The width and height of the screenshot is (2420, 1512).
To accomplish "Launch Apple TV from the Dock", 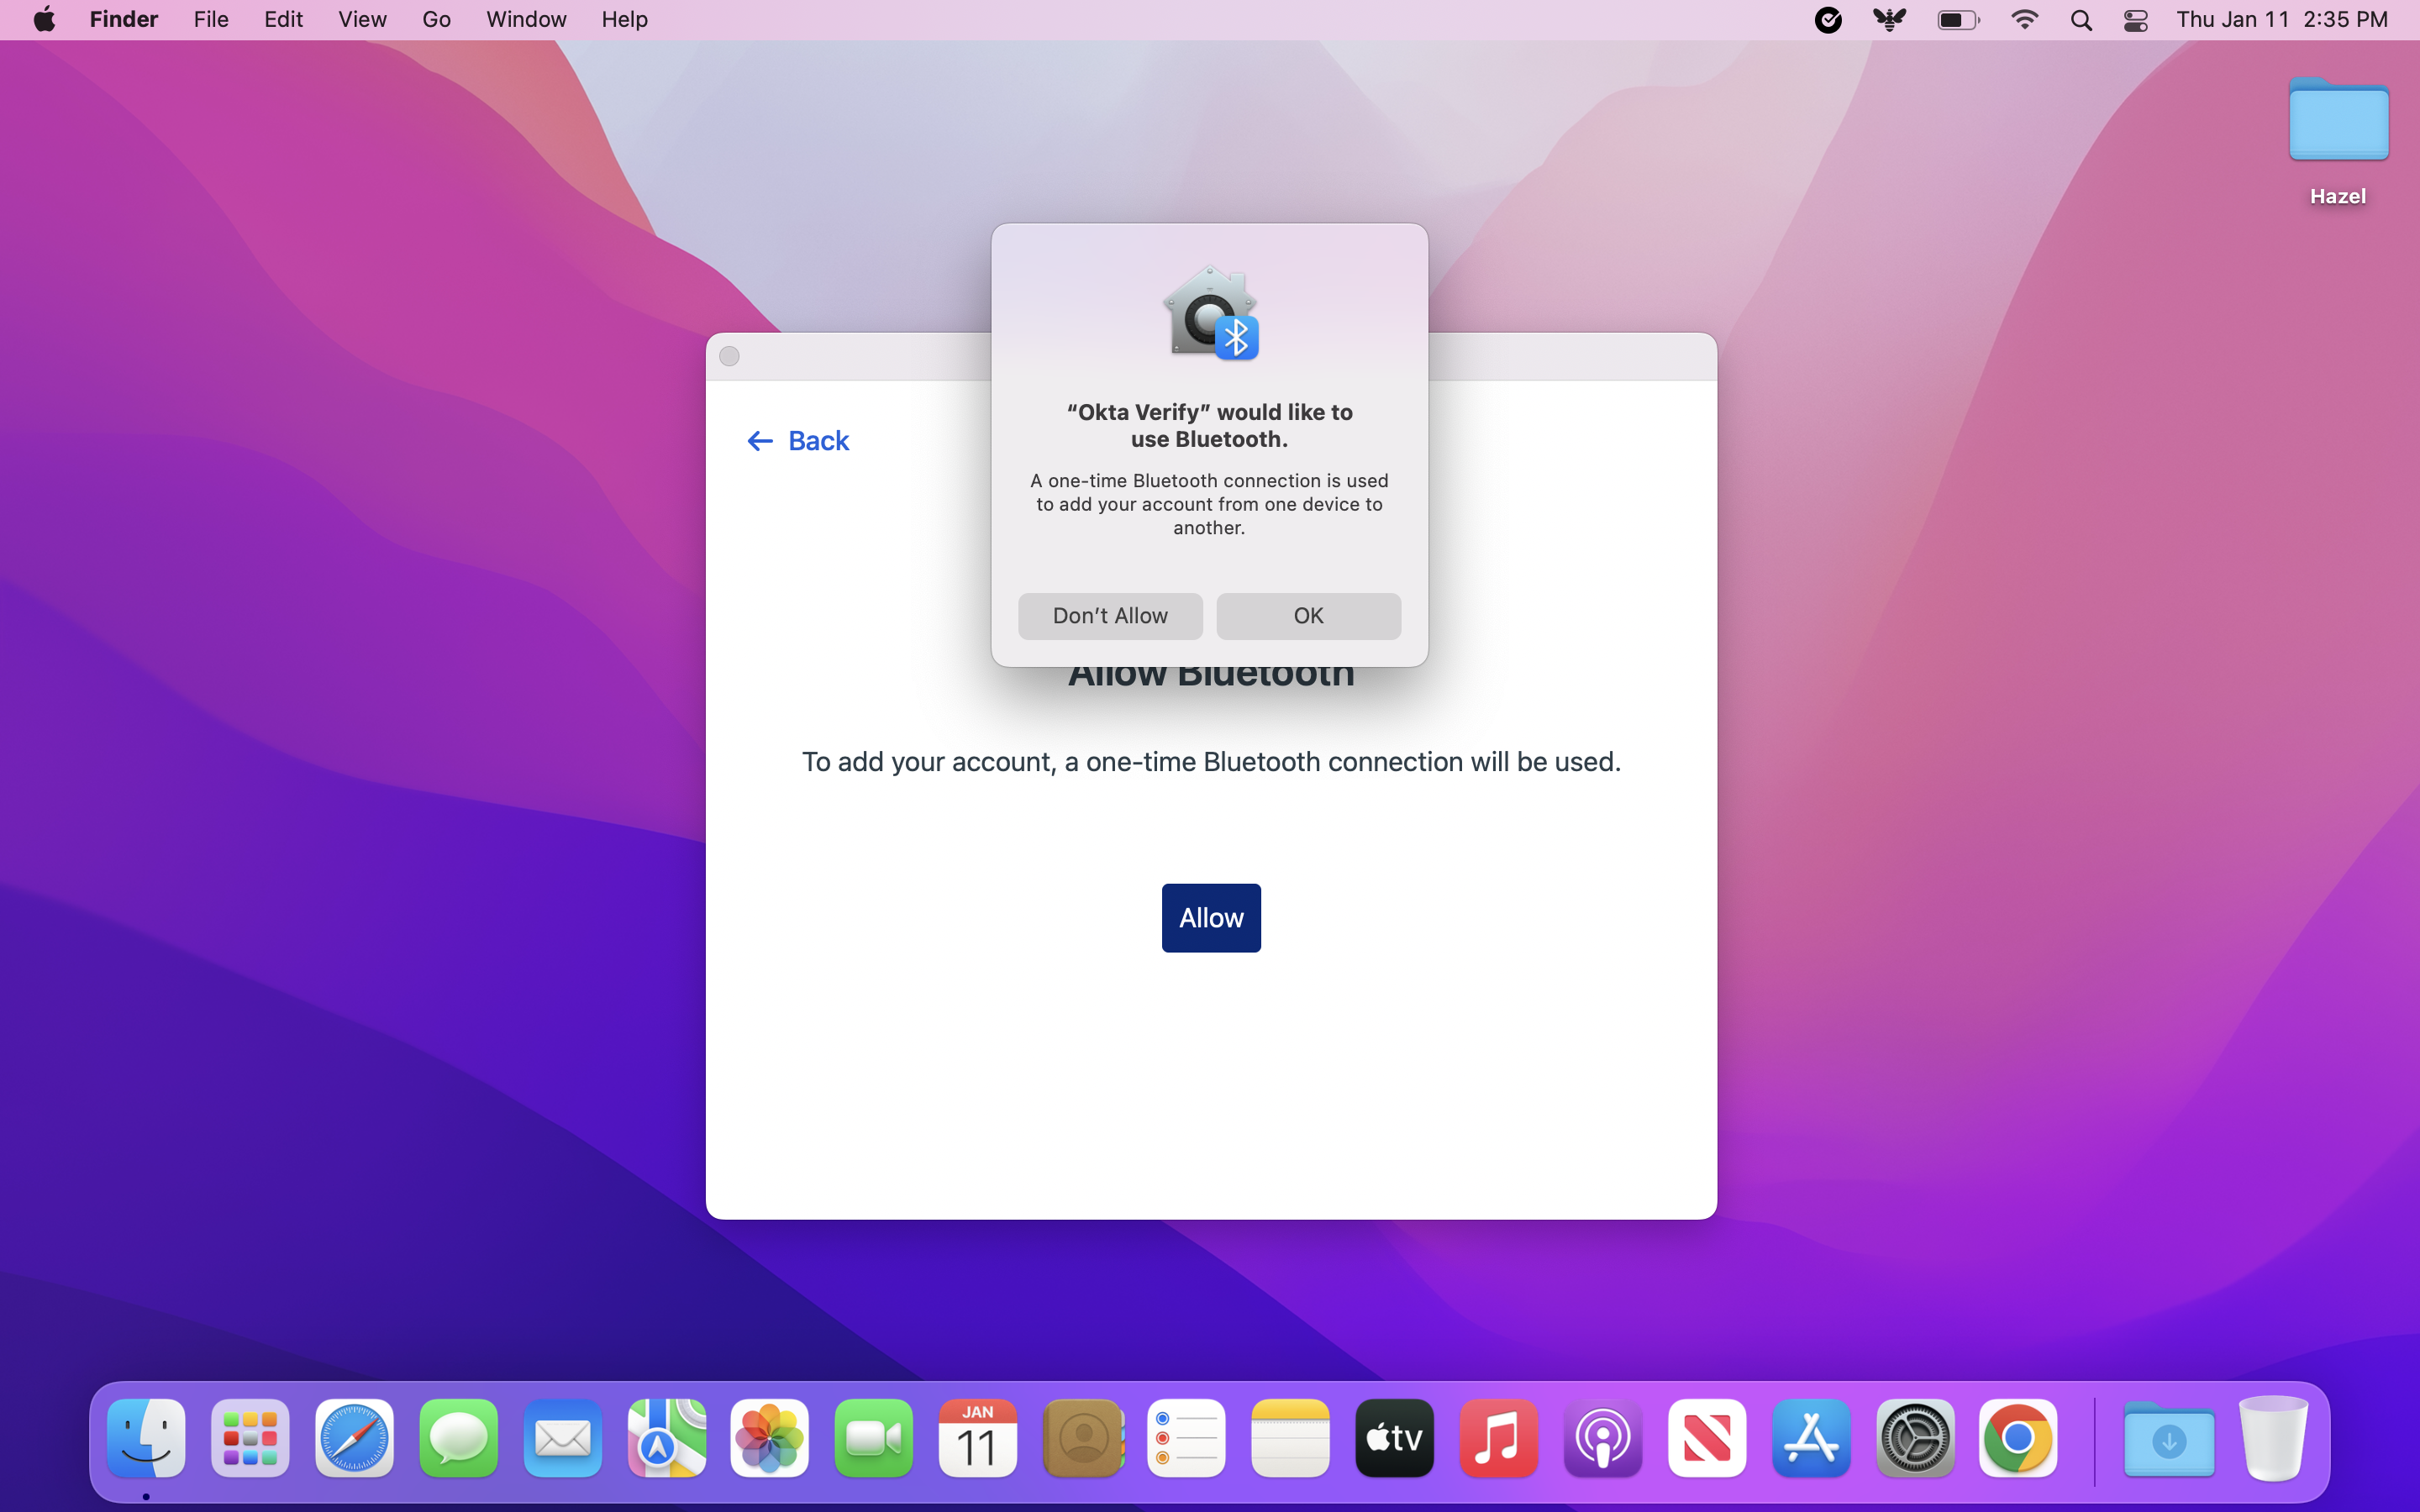I will pos(1394,1438).
